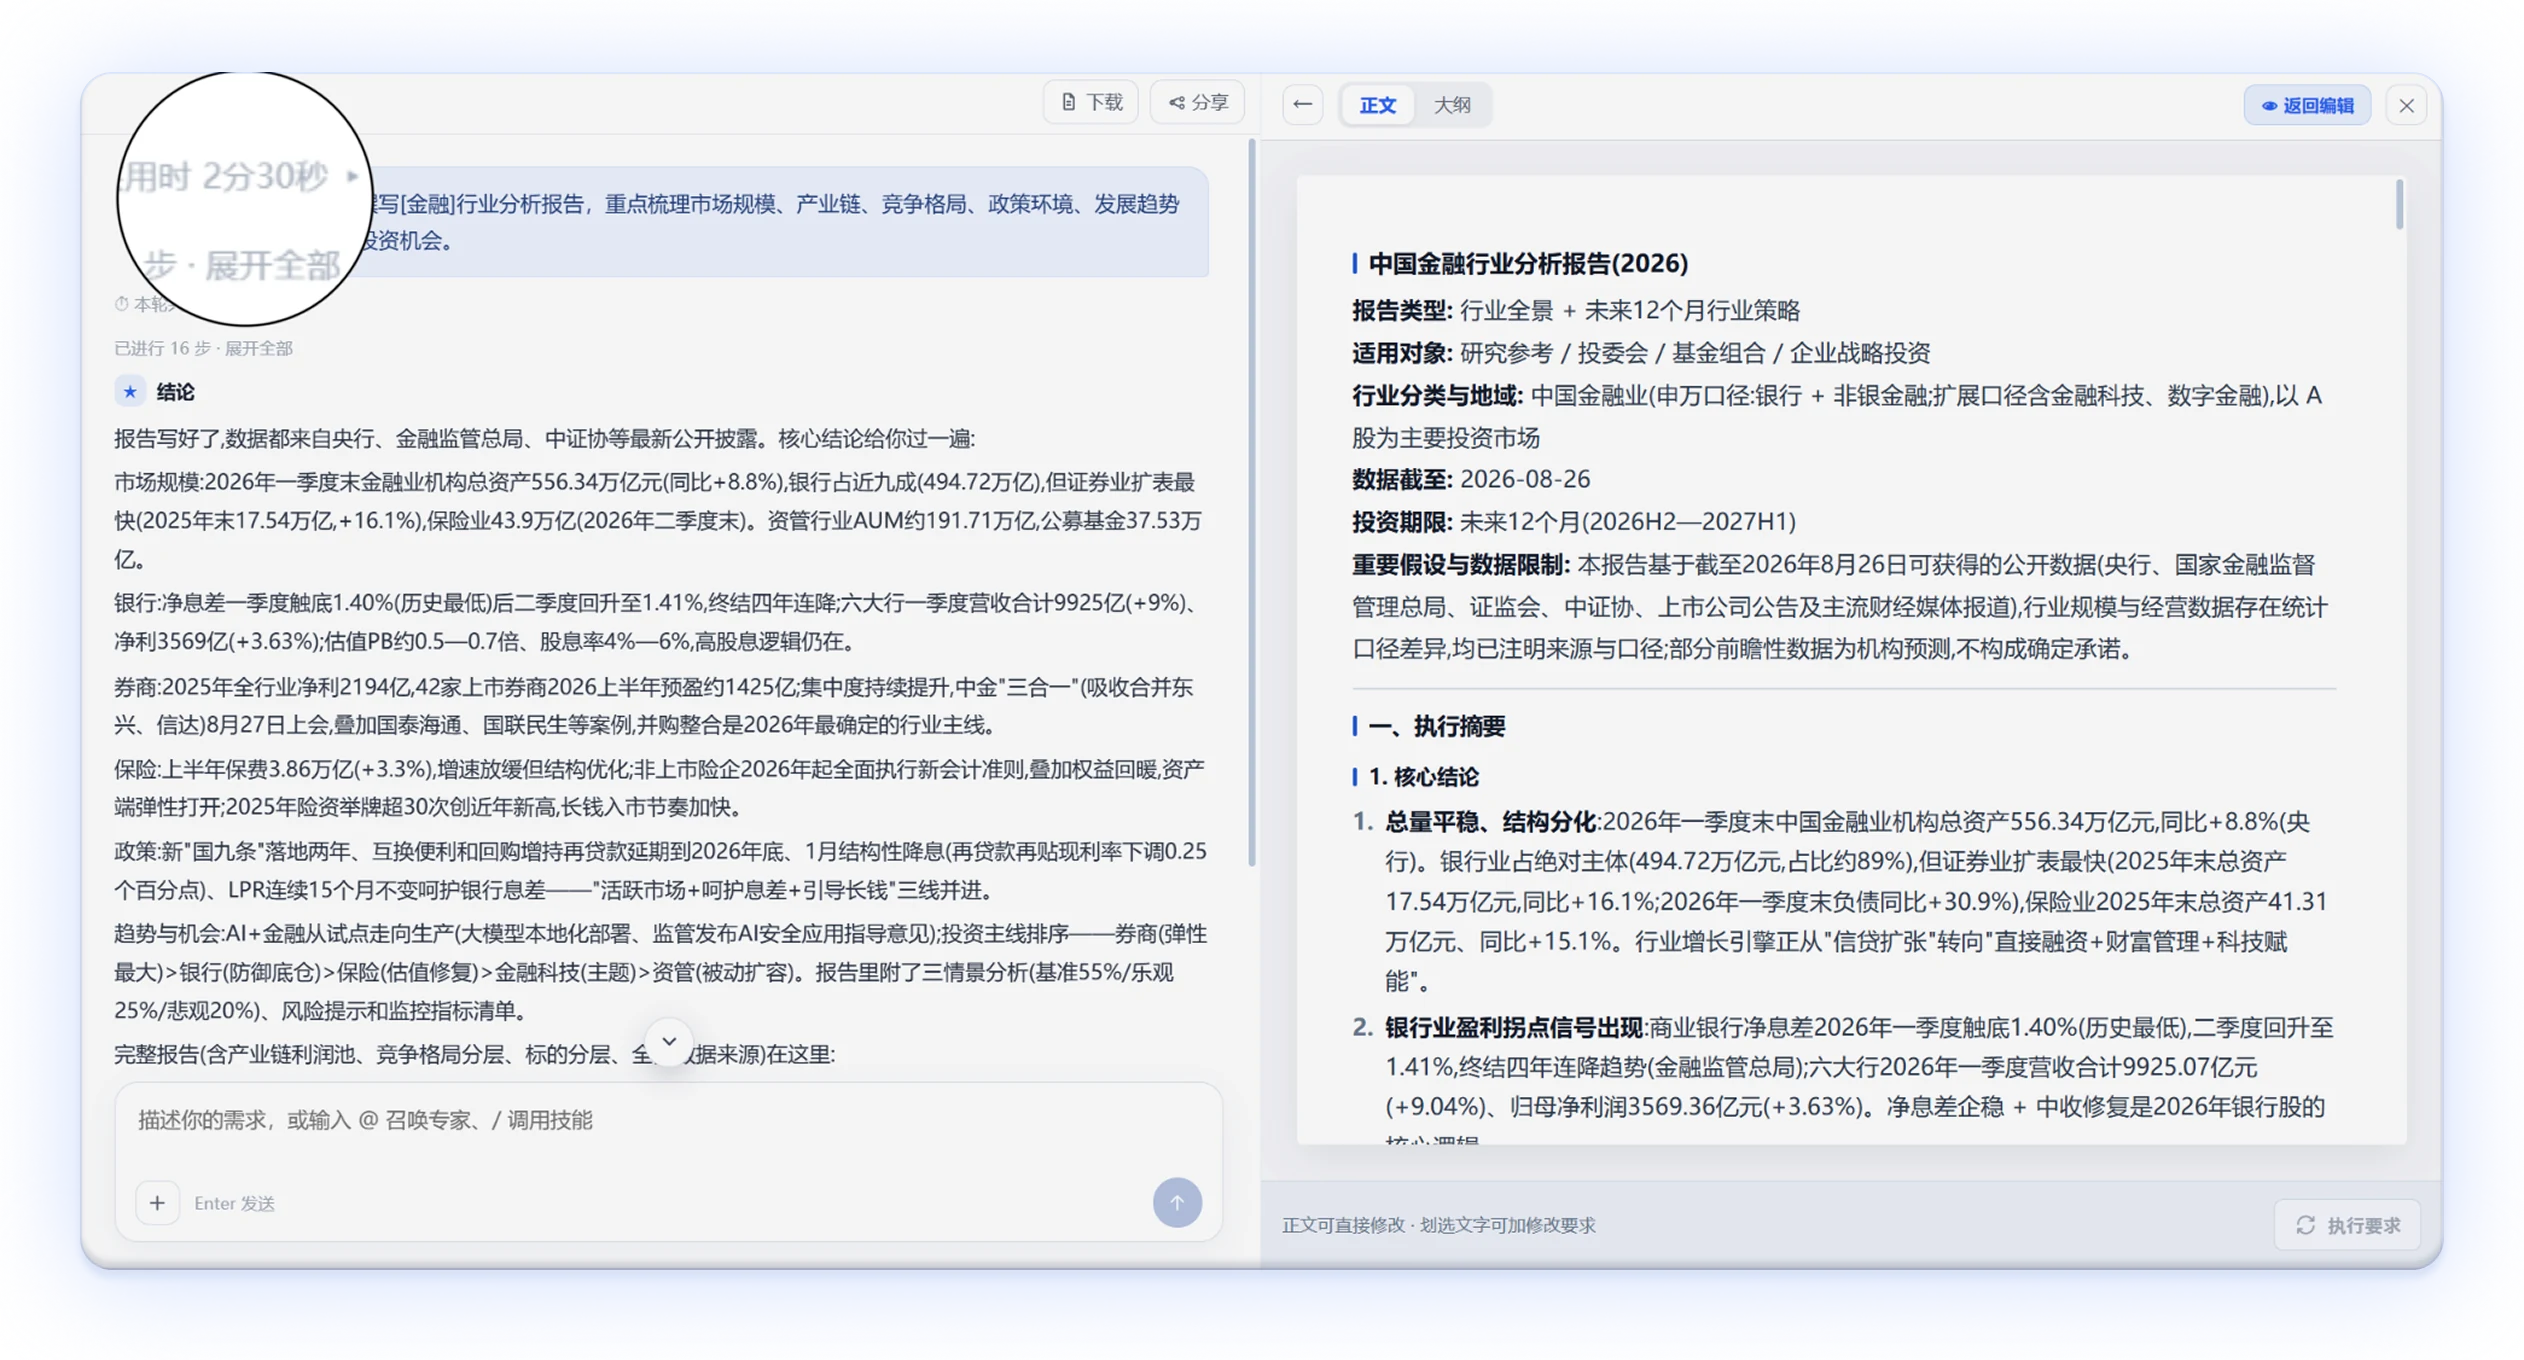Click the 报告类型 line in the report

pos(1576,311)
